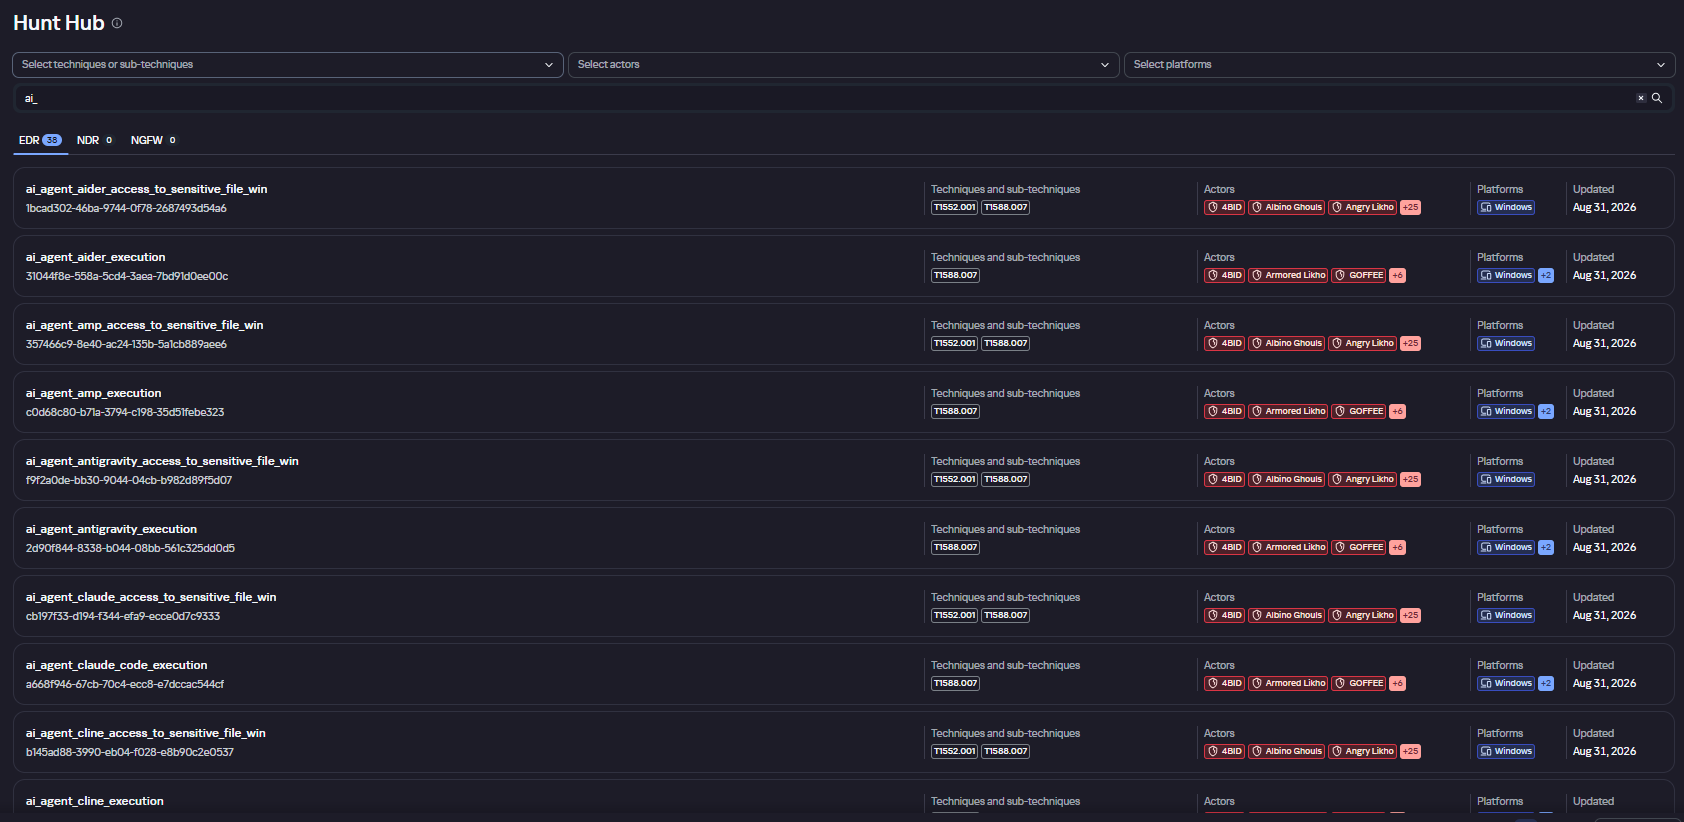Open the ai_agent_claude_code_execution rule

117,665
